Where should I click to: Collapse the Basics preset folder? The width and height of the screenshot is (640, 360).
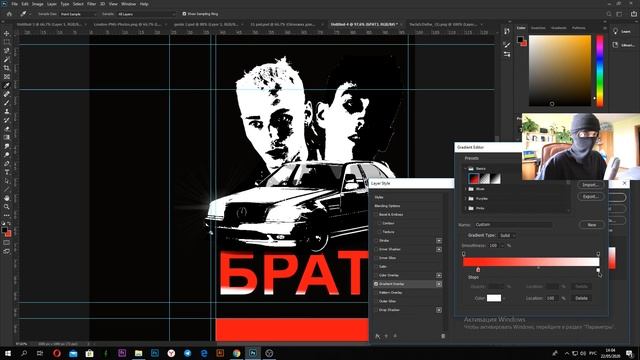click(x=465, y=169)
